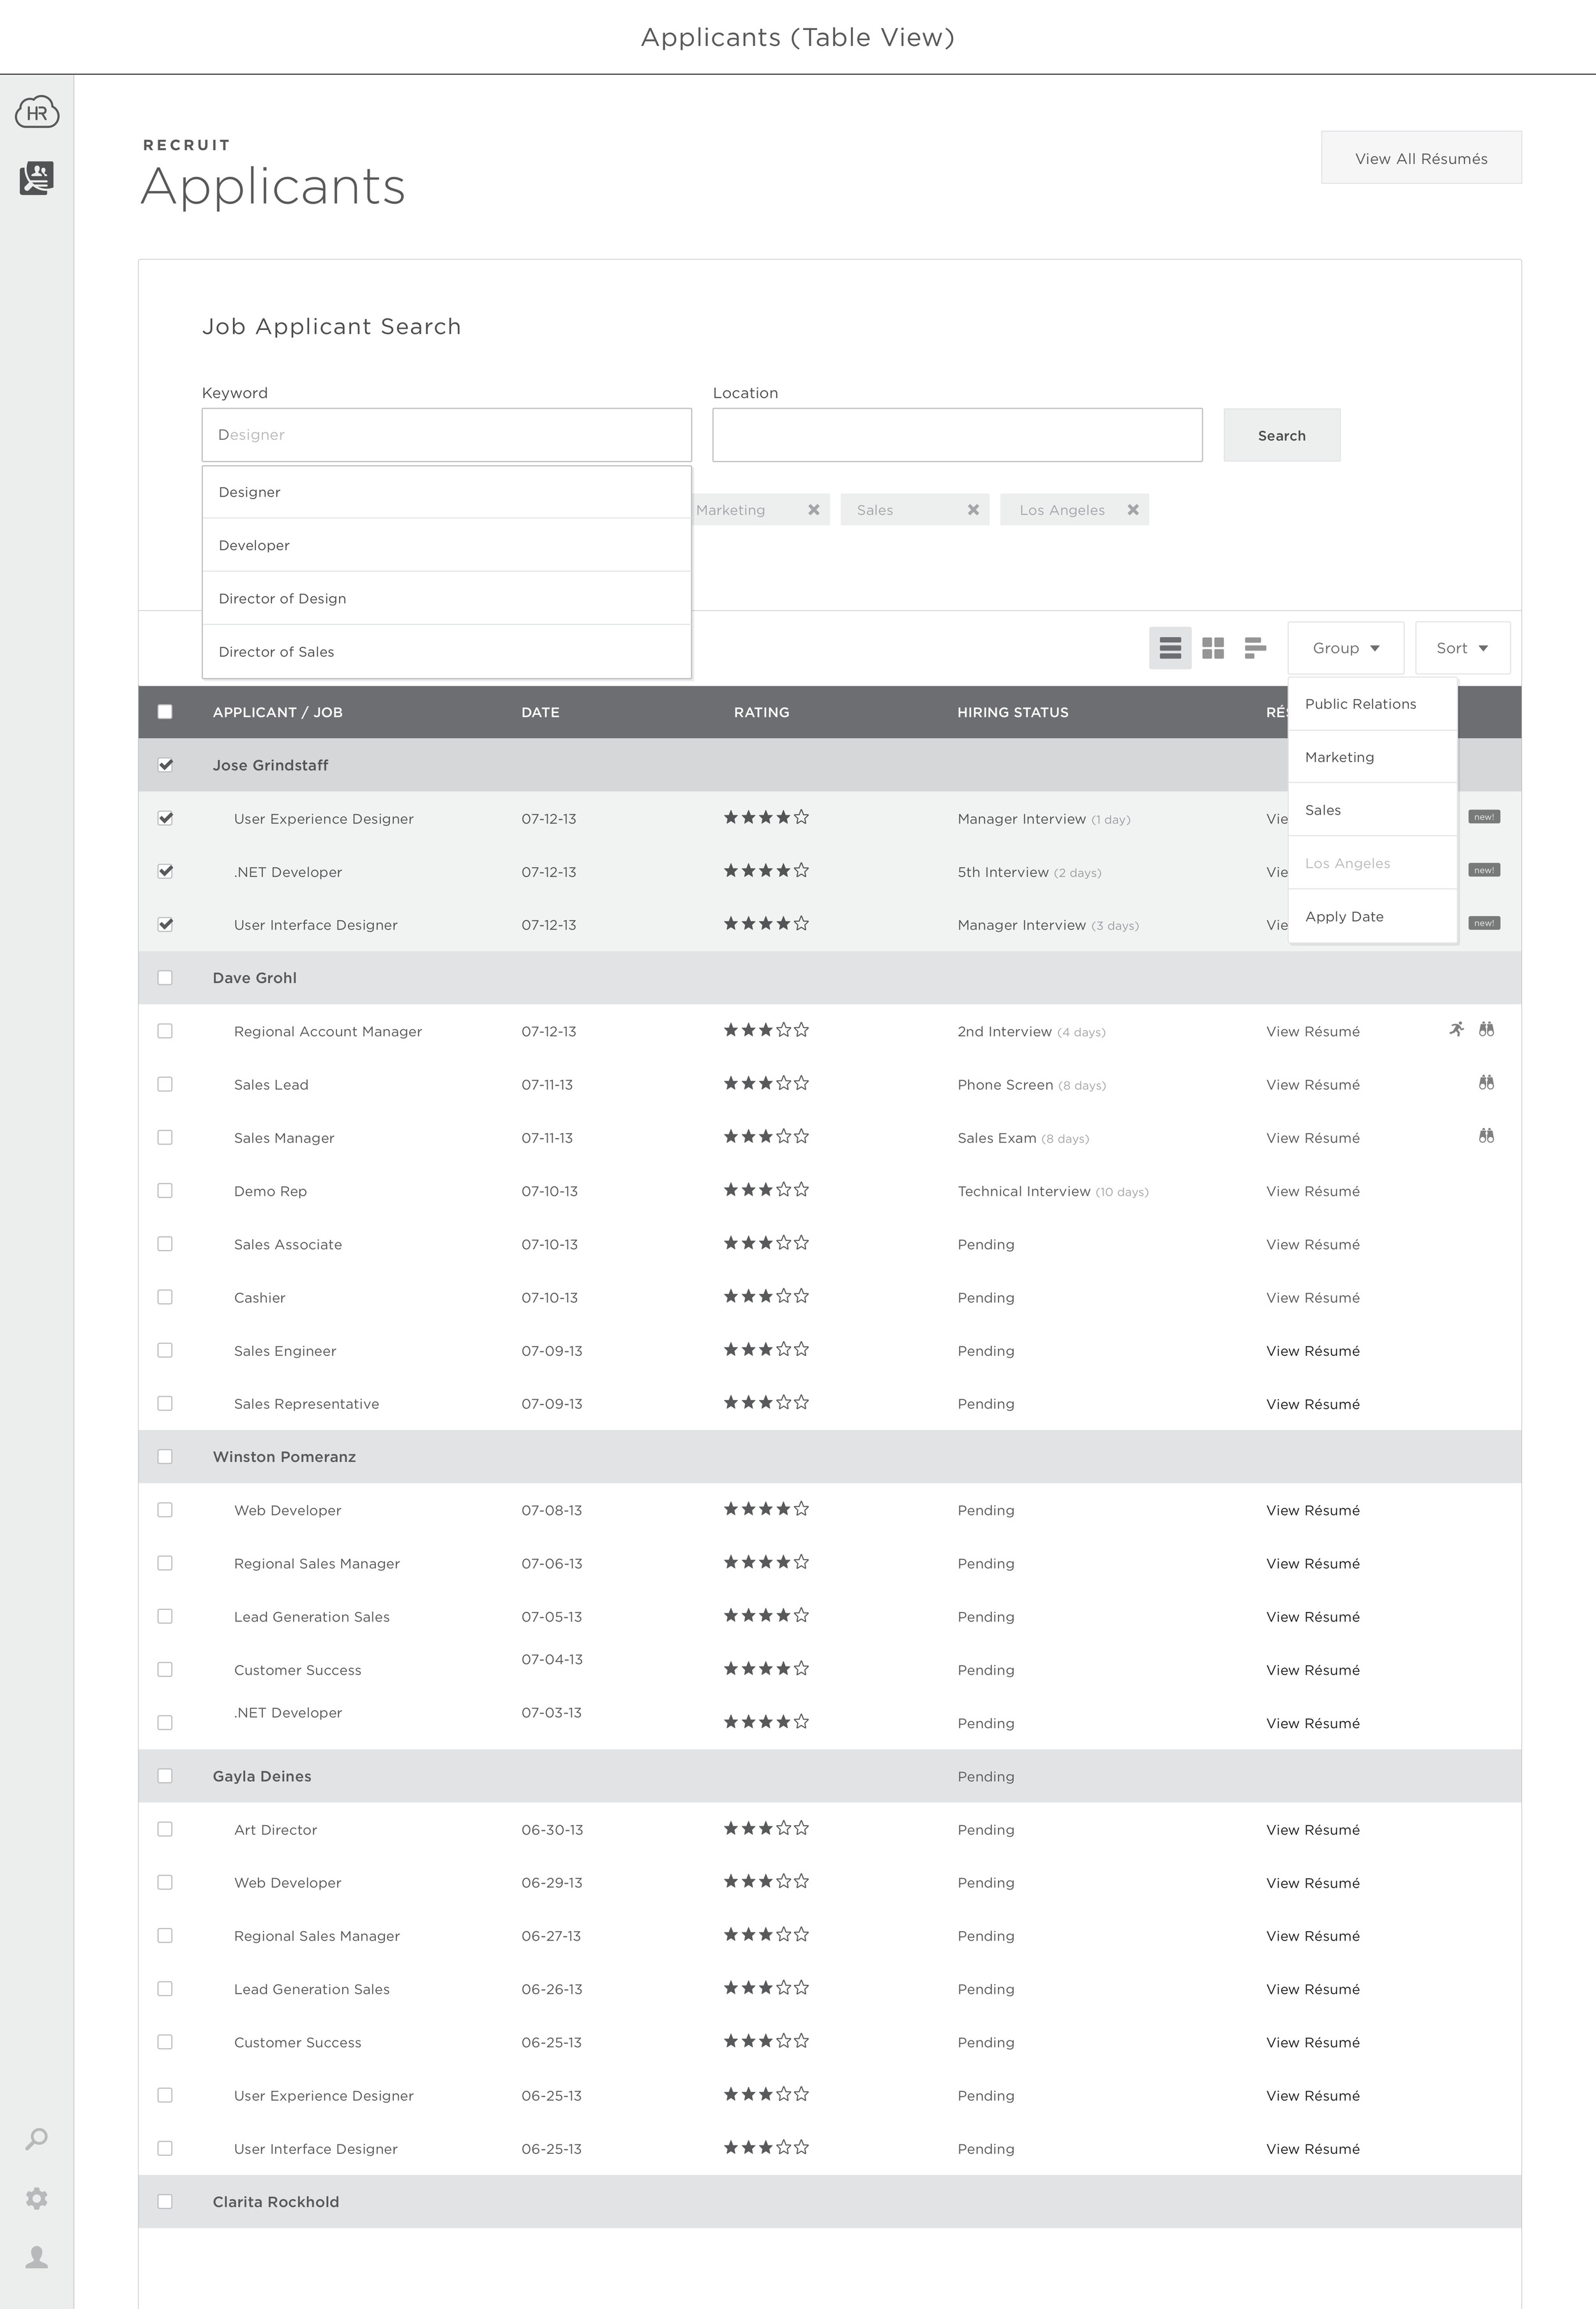Image resolution: width=1596 pixels, height=2309 pixels.
Task: Uncheck the 07-12-13 User Interface Designer checkbox
Action: 165,925
